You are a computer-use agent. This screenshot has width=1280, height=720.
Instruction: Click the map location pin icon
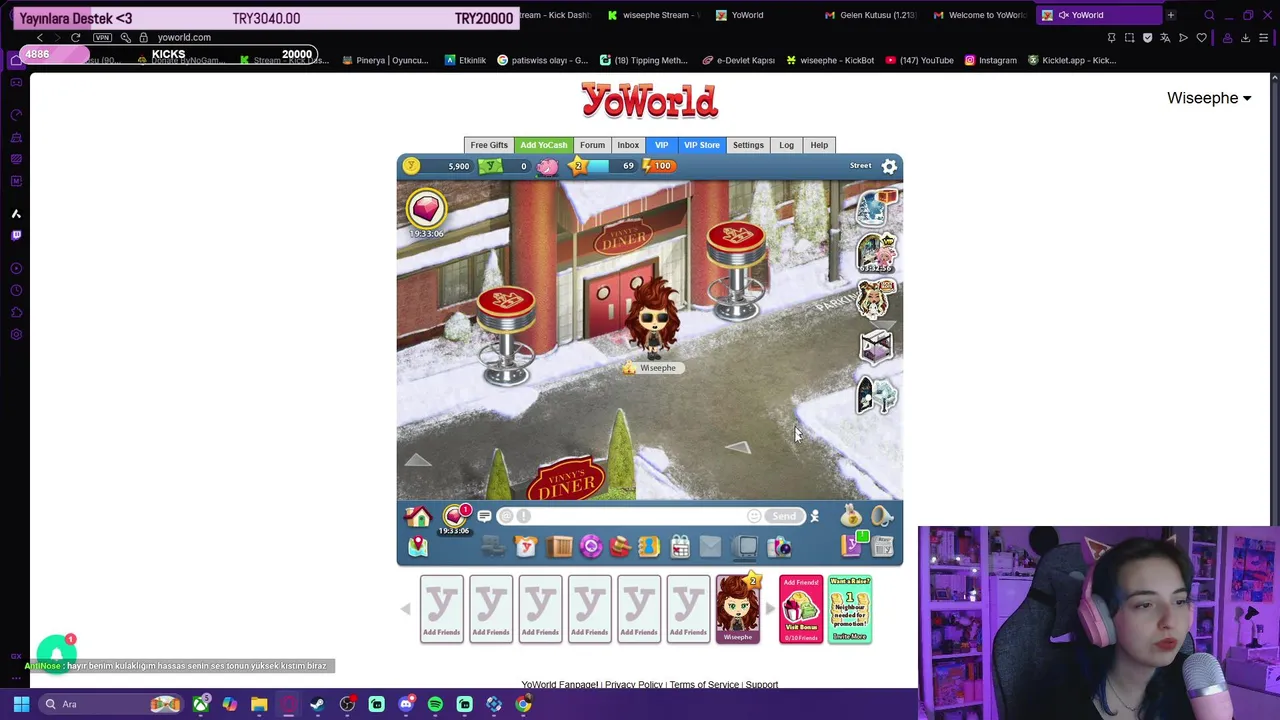click(418, 547)
